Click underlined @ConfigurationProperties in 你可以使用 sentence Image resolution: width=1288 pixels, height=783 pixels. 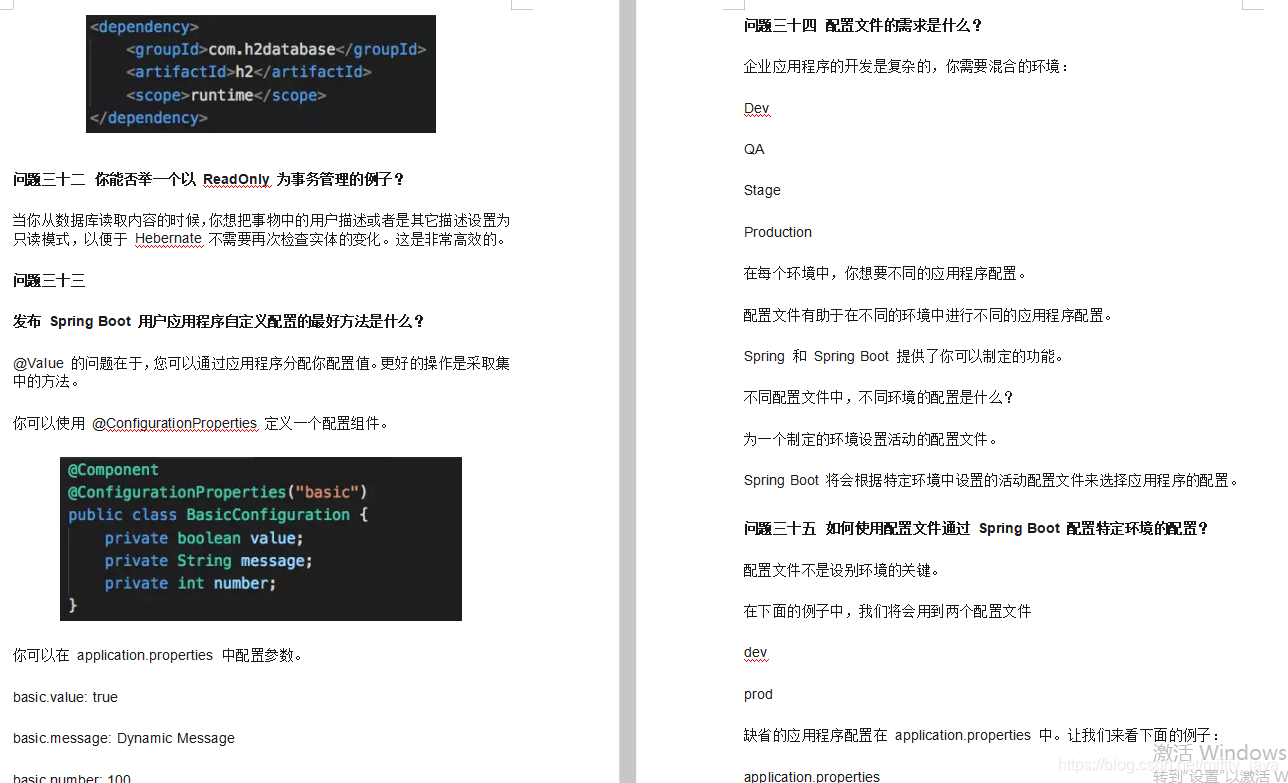[x=175, y=424]
